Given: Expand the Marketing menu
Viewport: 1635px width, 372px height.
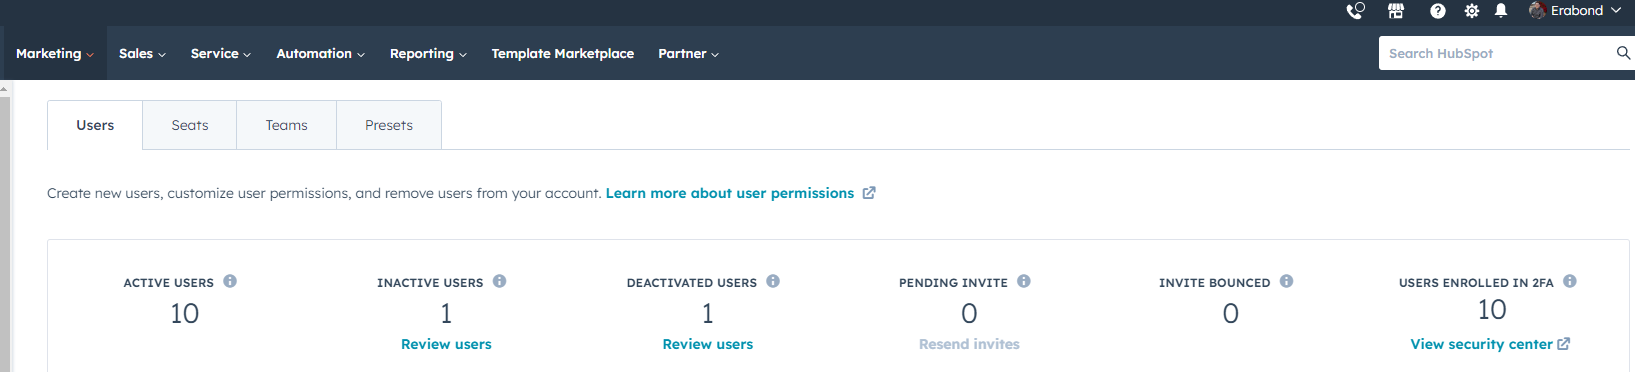Looking at the screenshot, I should coord(55,54).
